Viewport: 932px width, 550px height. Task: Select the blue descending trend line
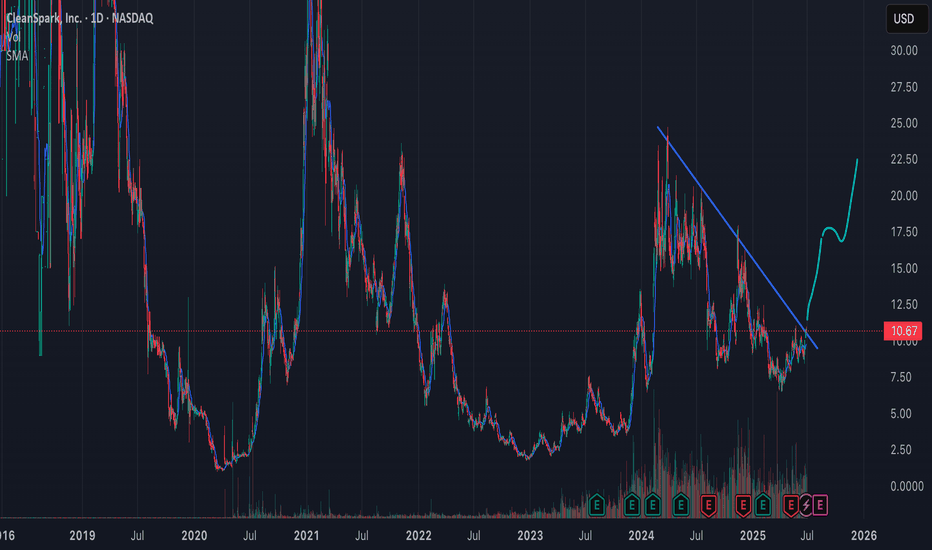point(737,238)
